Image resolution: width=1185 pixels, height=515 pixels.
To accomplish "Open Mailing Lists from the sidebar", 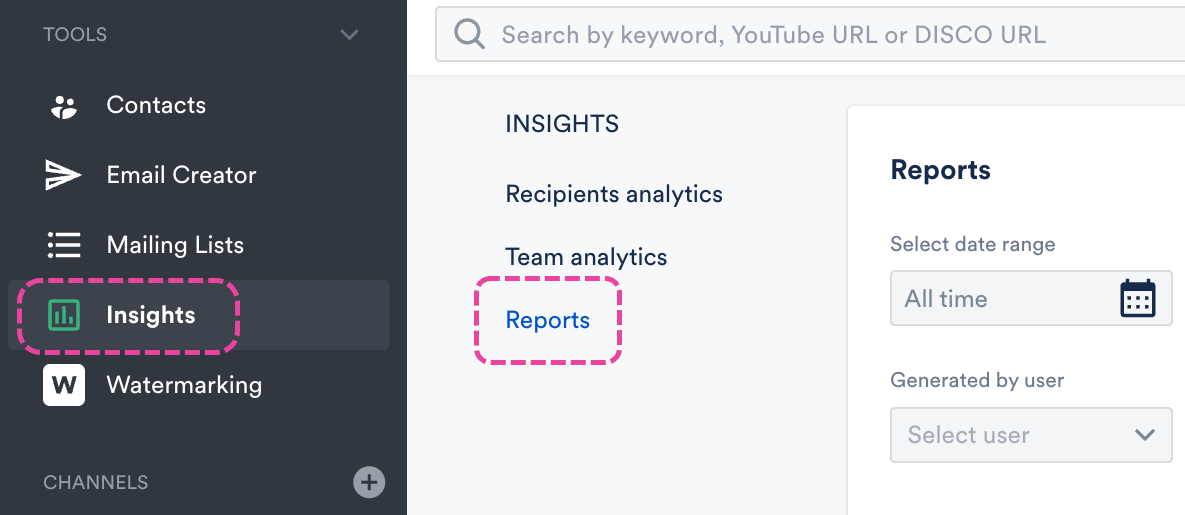I will (x=175, y=245).
